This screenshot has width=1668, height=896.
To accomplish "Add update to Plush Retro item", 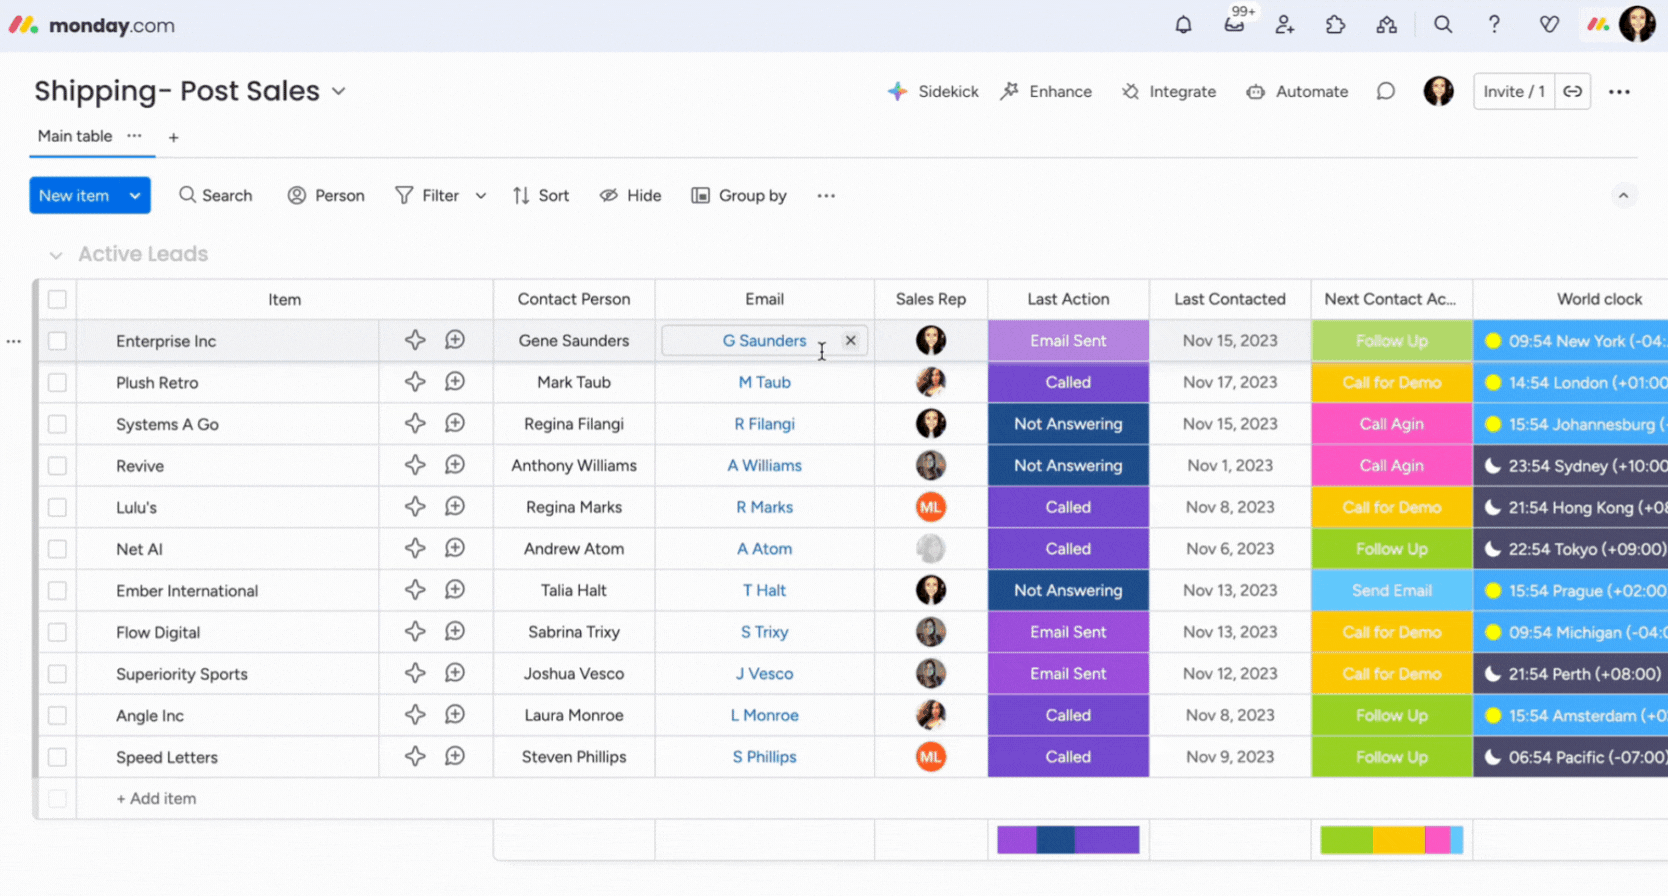I will click(x=455, y=382).
